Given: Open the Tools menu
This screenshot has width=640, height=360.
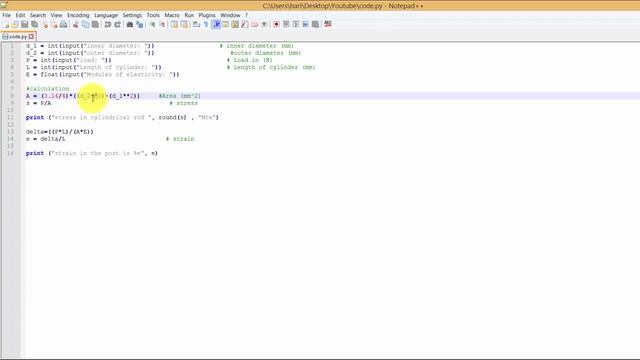Looking at the screenshot, I should (x=153, y=15).
